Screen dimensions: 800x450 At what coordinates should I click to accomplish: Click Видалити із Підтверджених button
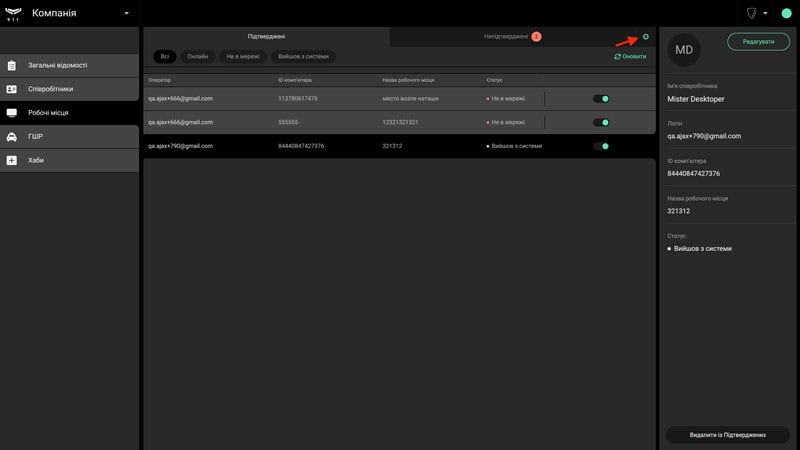728,435
